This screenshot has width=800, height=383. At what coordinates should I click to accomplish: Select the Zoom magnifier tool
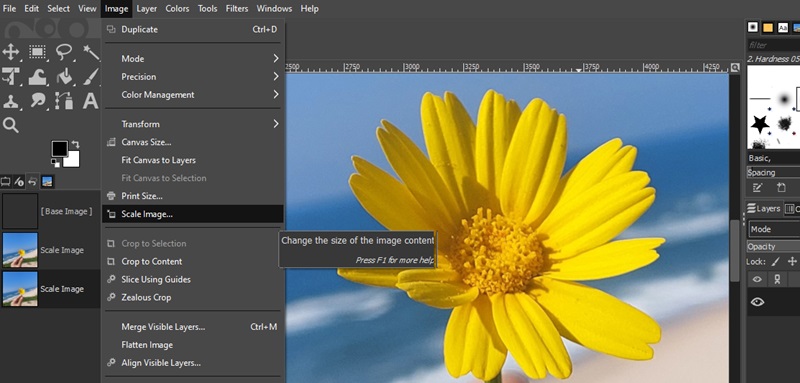click(x=11, y=125)
